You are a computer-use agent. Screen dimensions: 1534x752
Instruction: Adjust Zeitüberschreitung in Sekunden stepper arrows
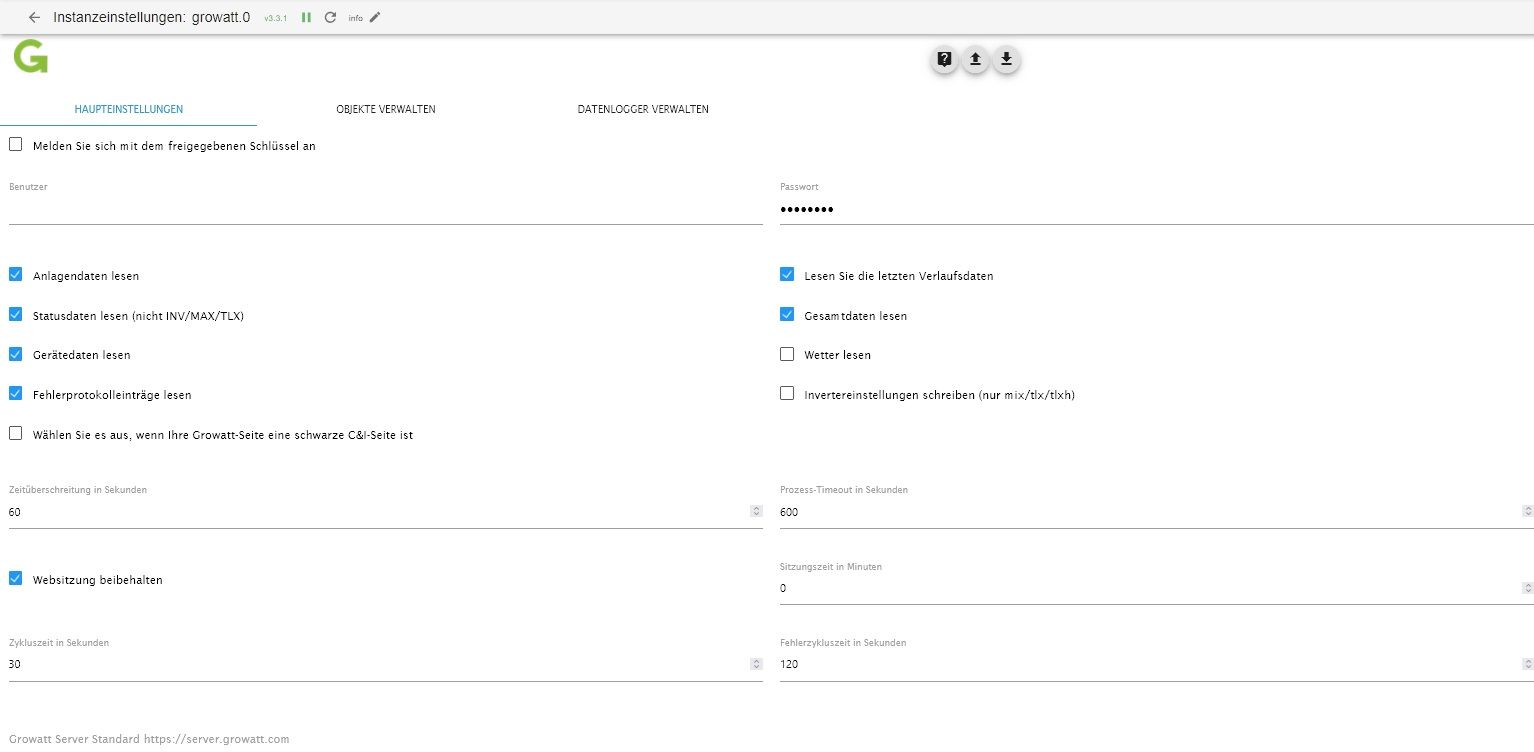click(756, 512)
